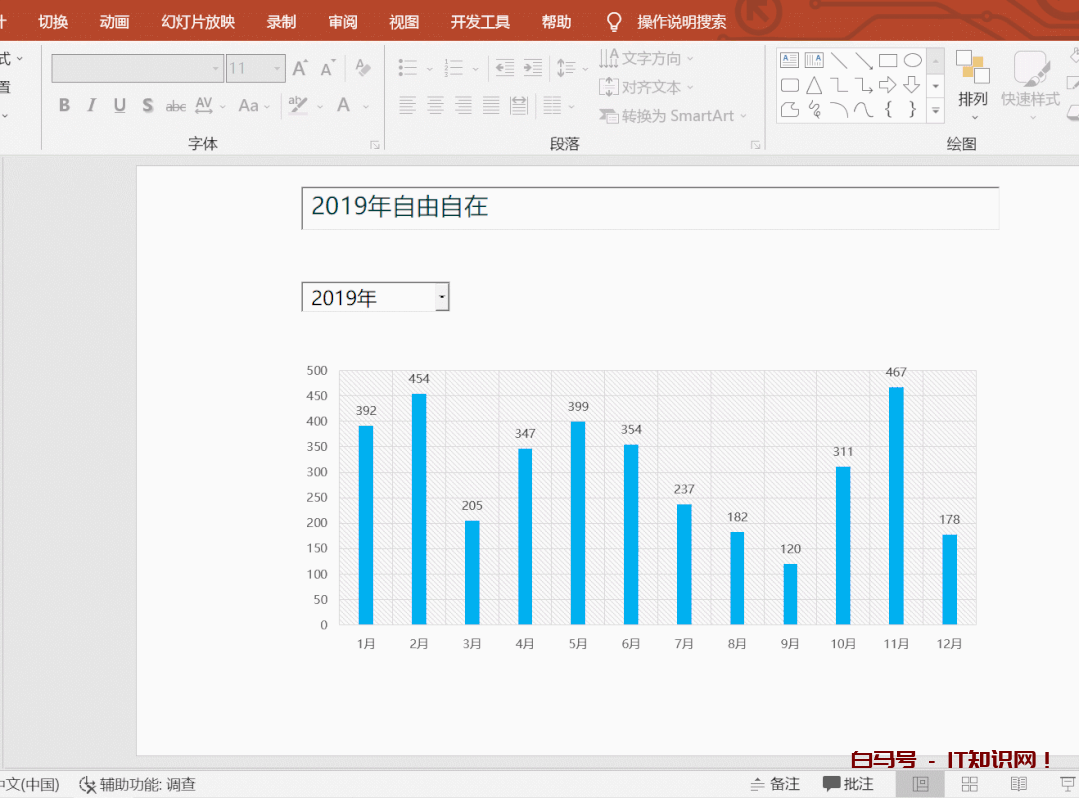Select the freeform scribble tool

tap(814, 110)
